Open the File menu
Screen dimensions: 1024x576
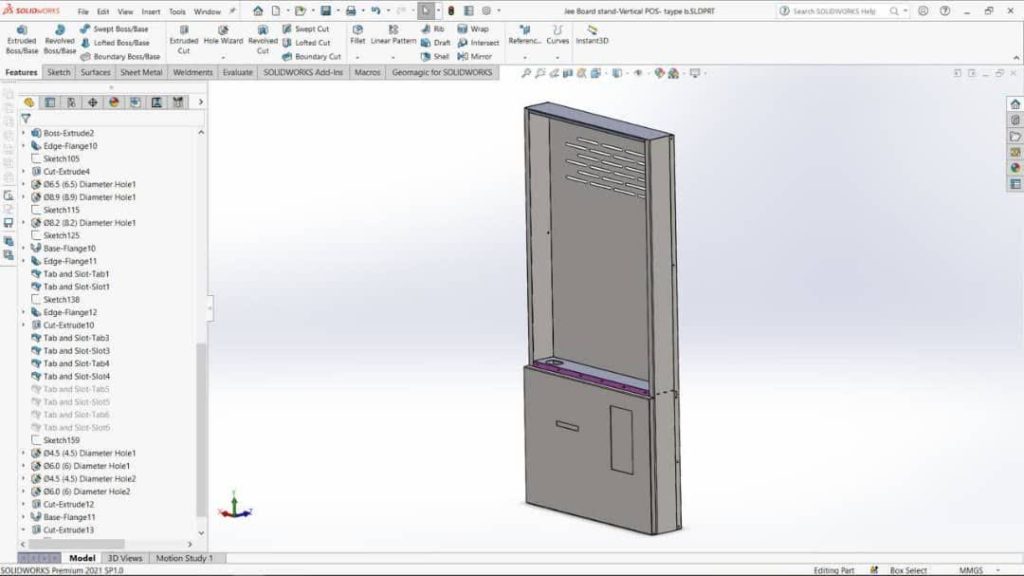pos(83,12)
